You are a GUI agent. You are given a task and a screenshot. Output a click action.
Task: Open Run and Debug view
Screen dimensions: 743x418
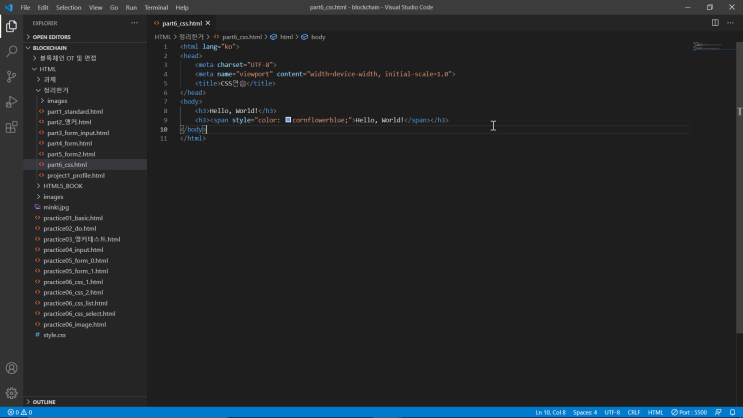click(11, 101)
